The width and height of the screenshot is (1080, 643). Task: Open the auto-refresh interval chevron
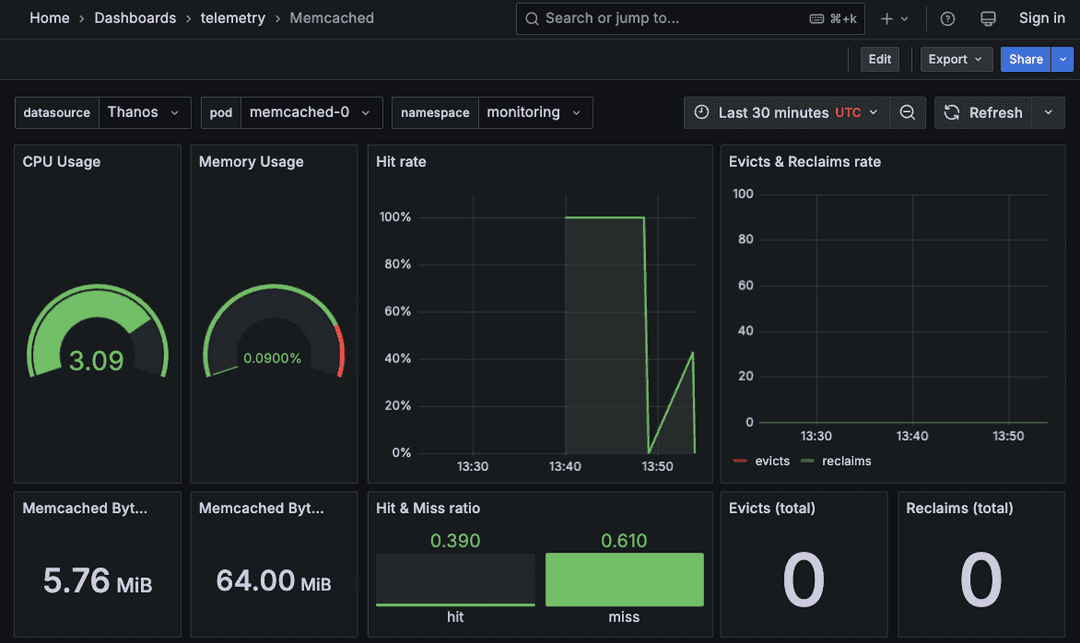tap(1048, 112)
